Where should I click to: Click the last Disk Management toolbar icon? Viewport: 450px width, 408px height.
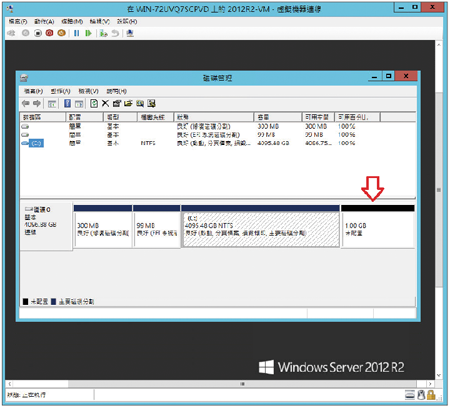point(151,103)
